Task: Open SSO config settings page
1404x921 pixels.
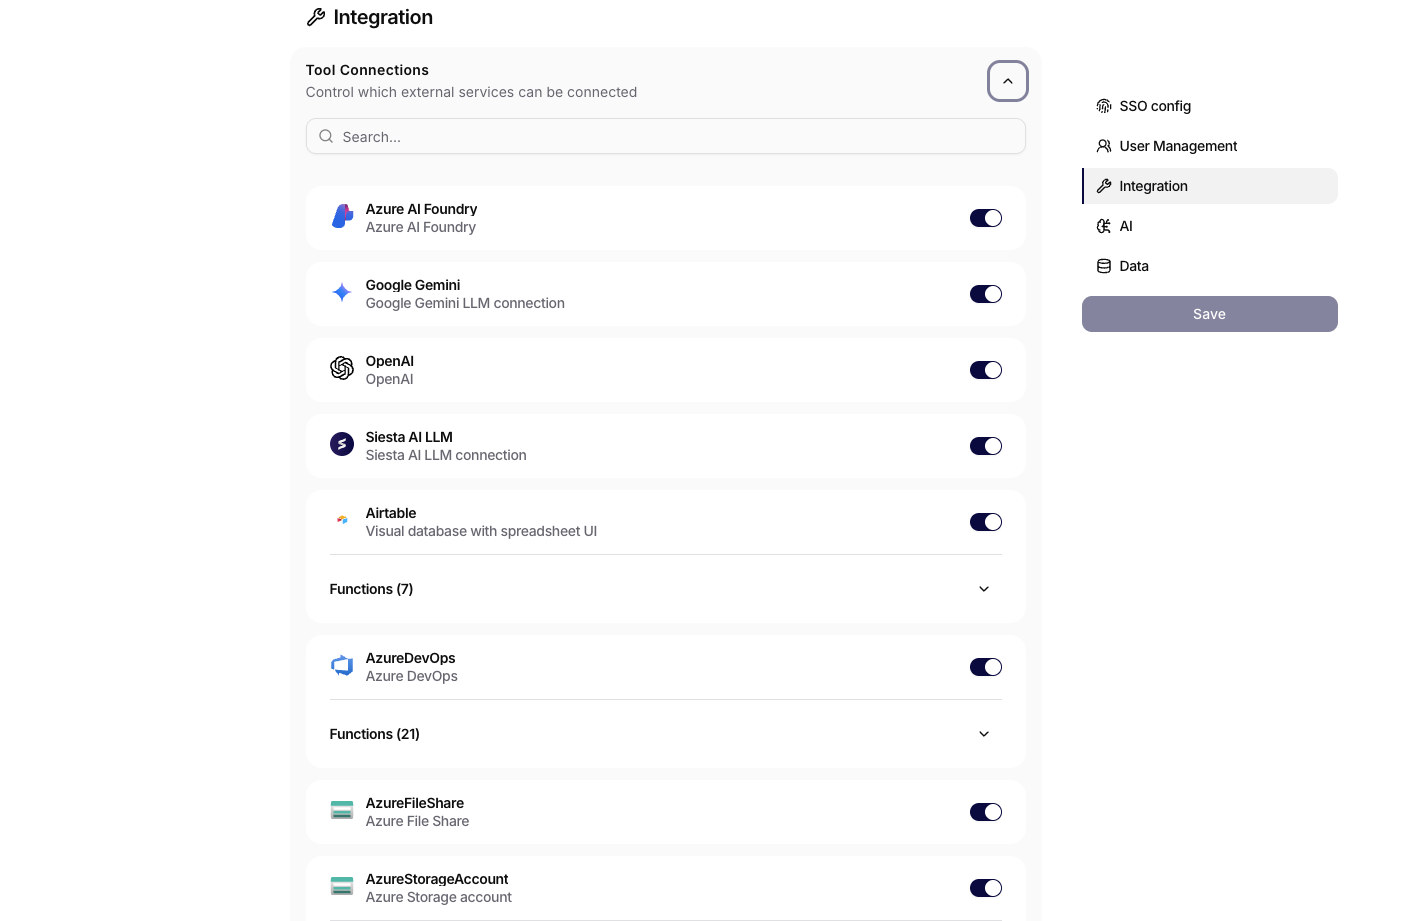Action: coord(1210,106)
